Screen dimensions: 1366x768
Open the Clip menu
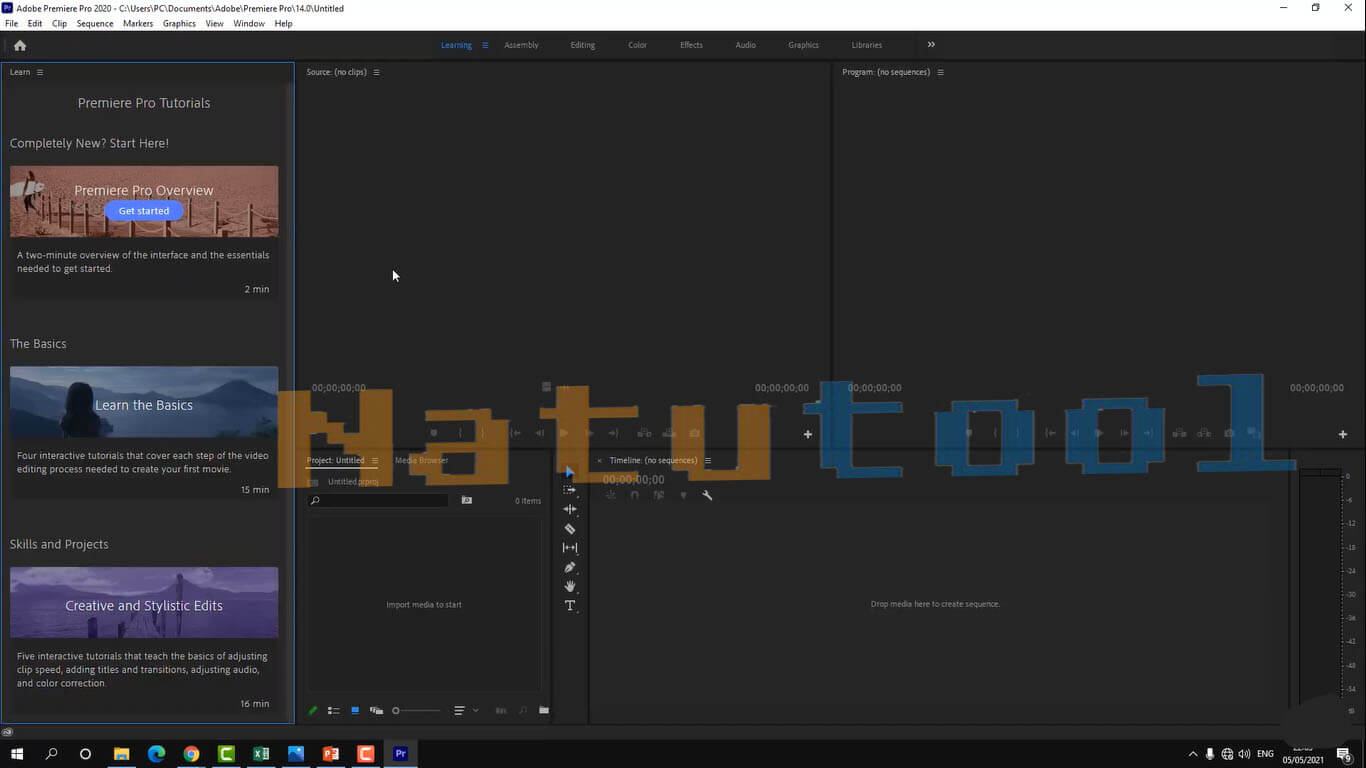click(x=59, y=23)
